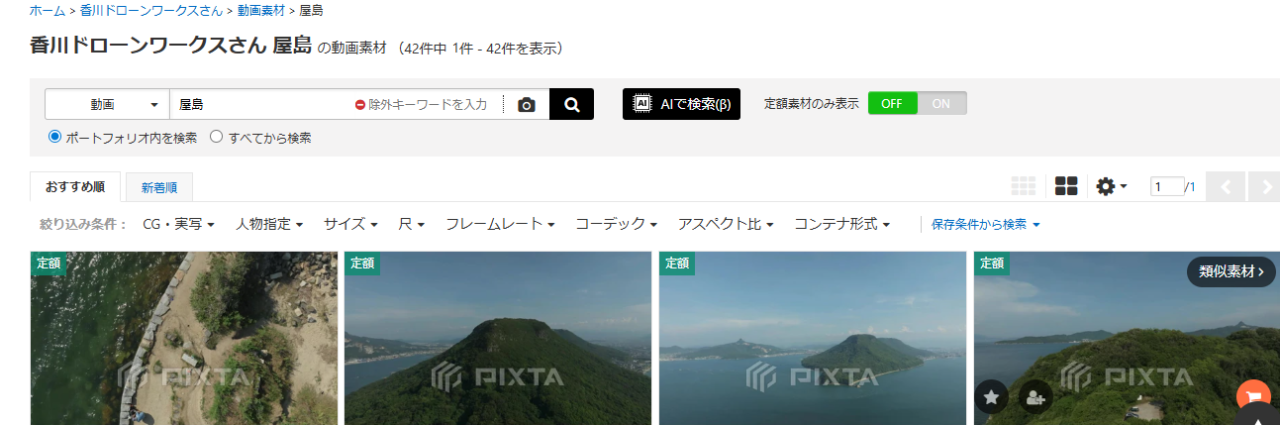The image size is (1280, 425).
Task: Expand the アスペクト比 filter dropdown
Action: tap(725, 224)
